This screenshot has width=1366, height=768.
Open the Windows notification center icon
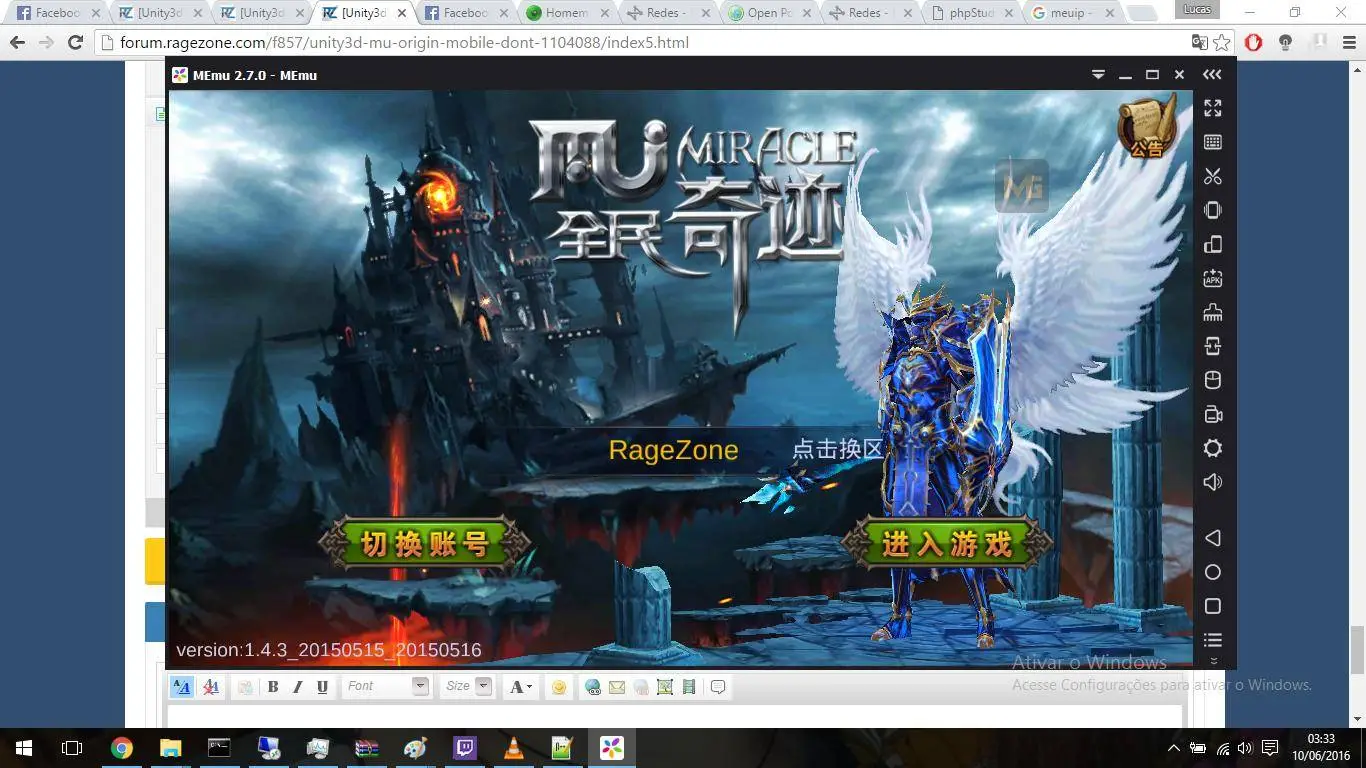tap(1270, 748)
